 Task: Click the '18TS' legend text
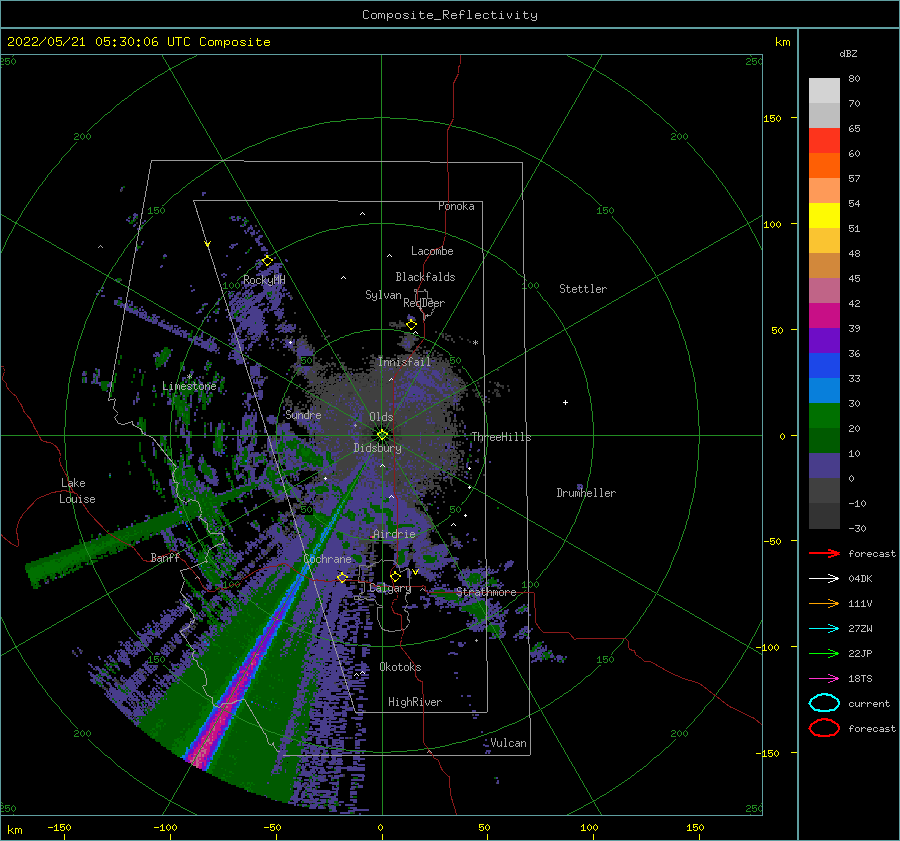(860, 679)
